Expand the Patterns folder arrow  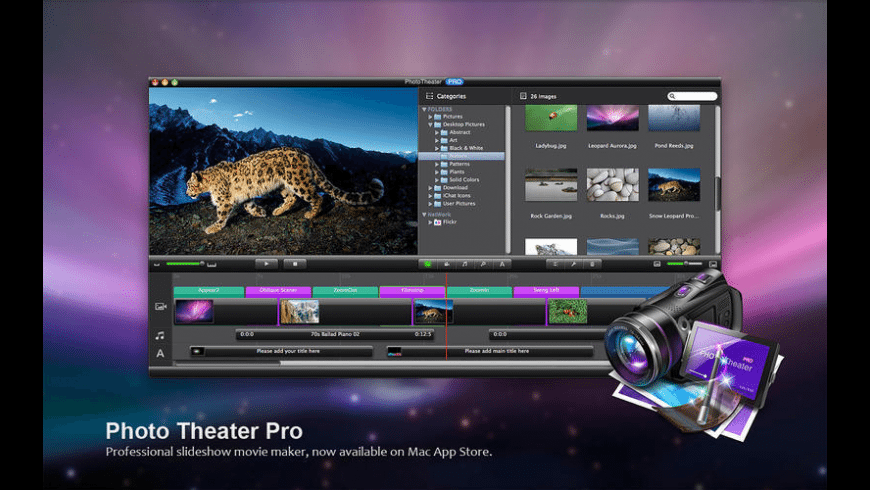coord(437,164)
